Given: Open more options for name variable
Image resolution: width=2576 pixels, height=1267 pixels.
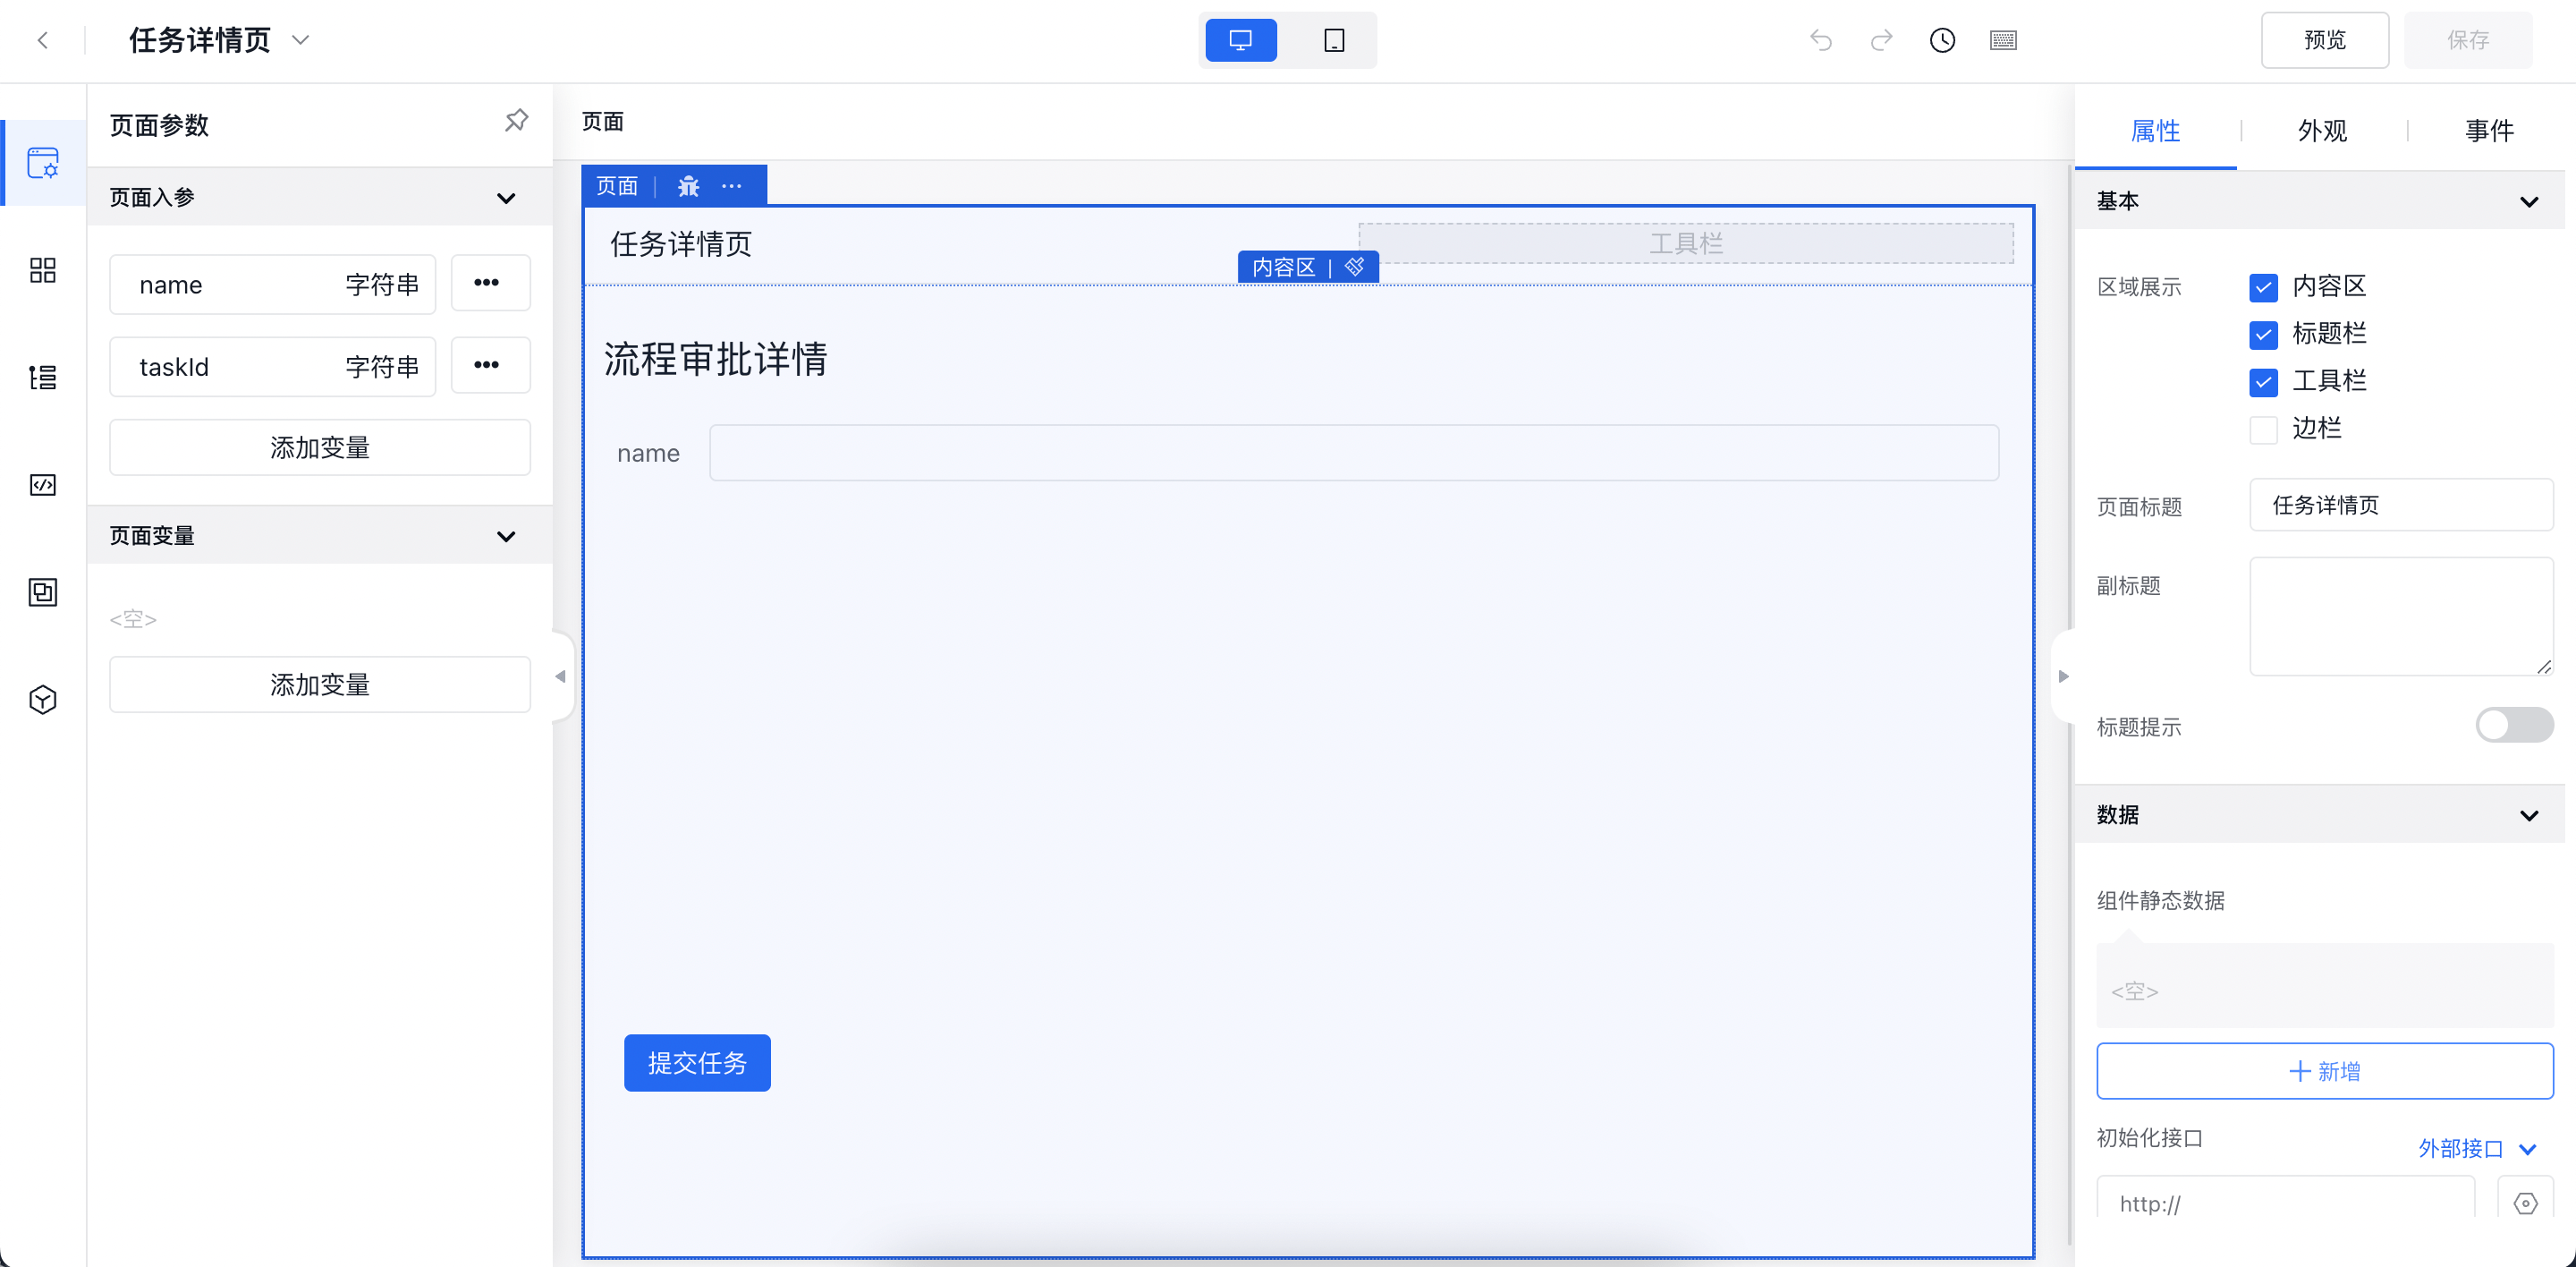Looking at the screenshot, I should (490, 283).
